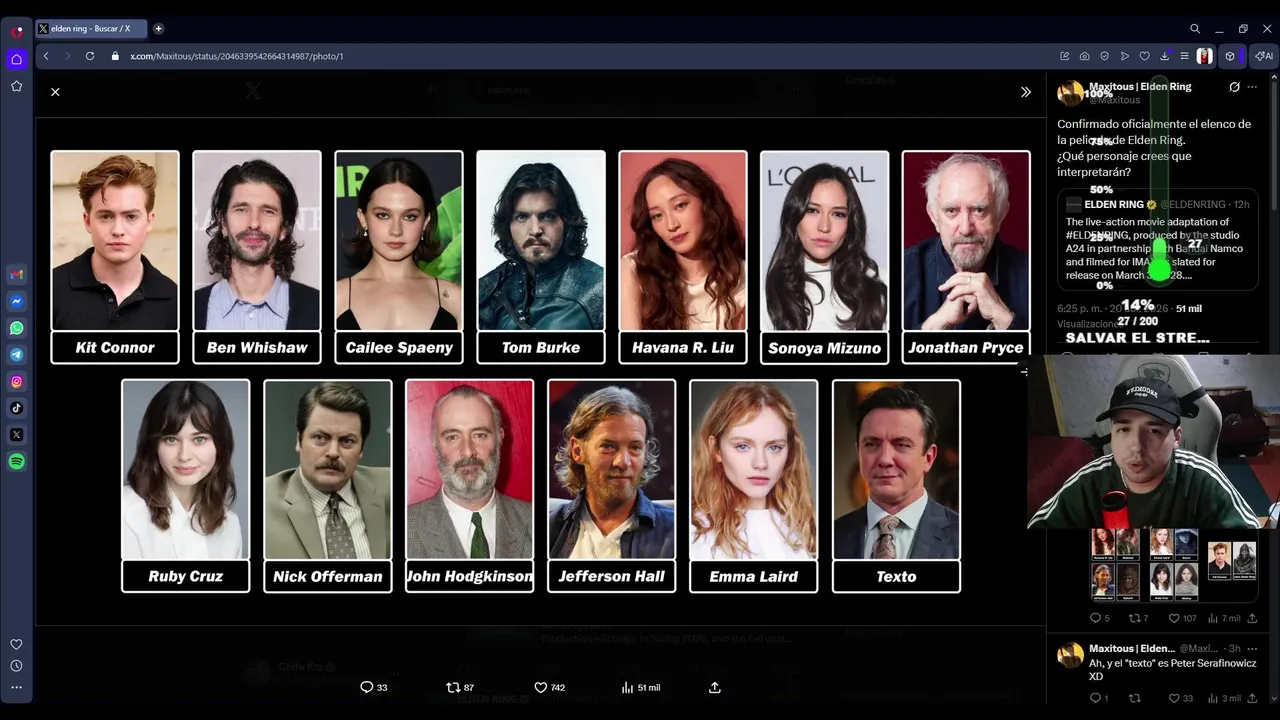Click the send/flow arrow icon in address bar

pyautogui.click(x=1125, y=56)
